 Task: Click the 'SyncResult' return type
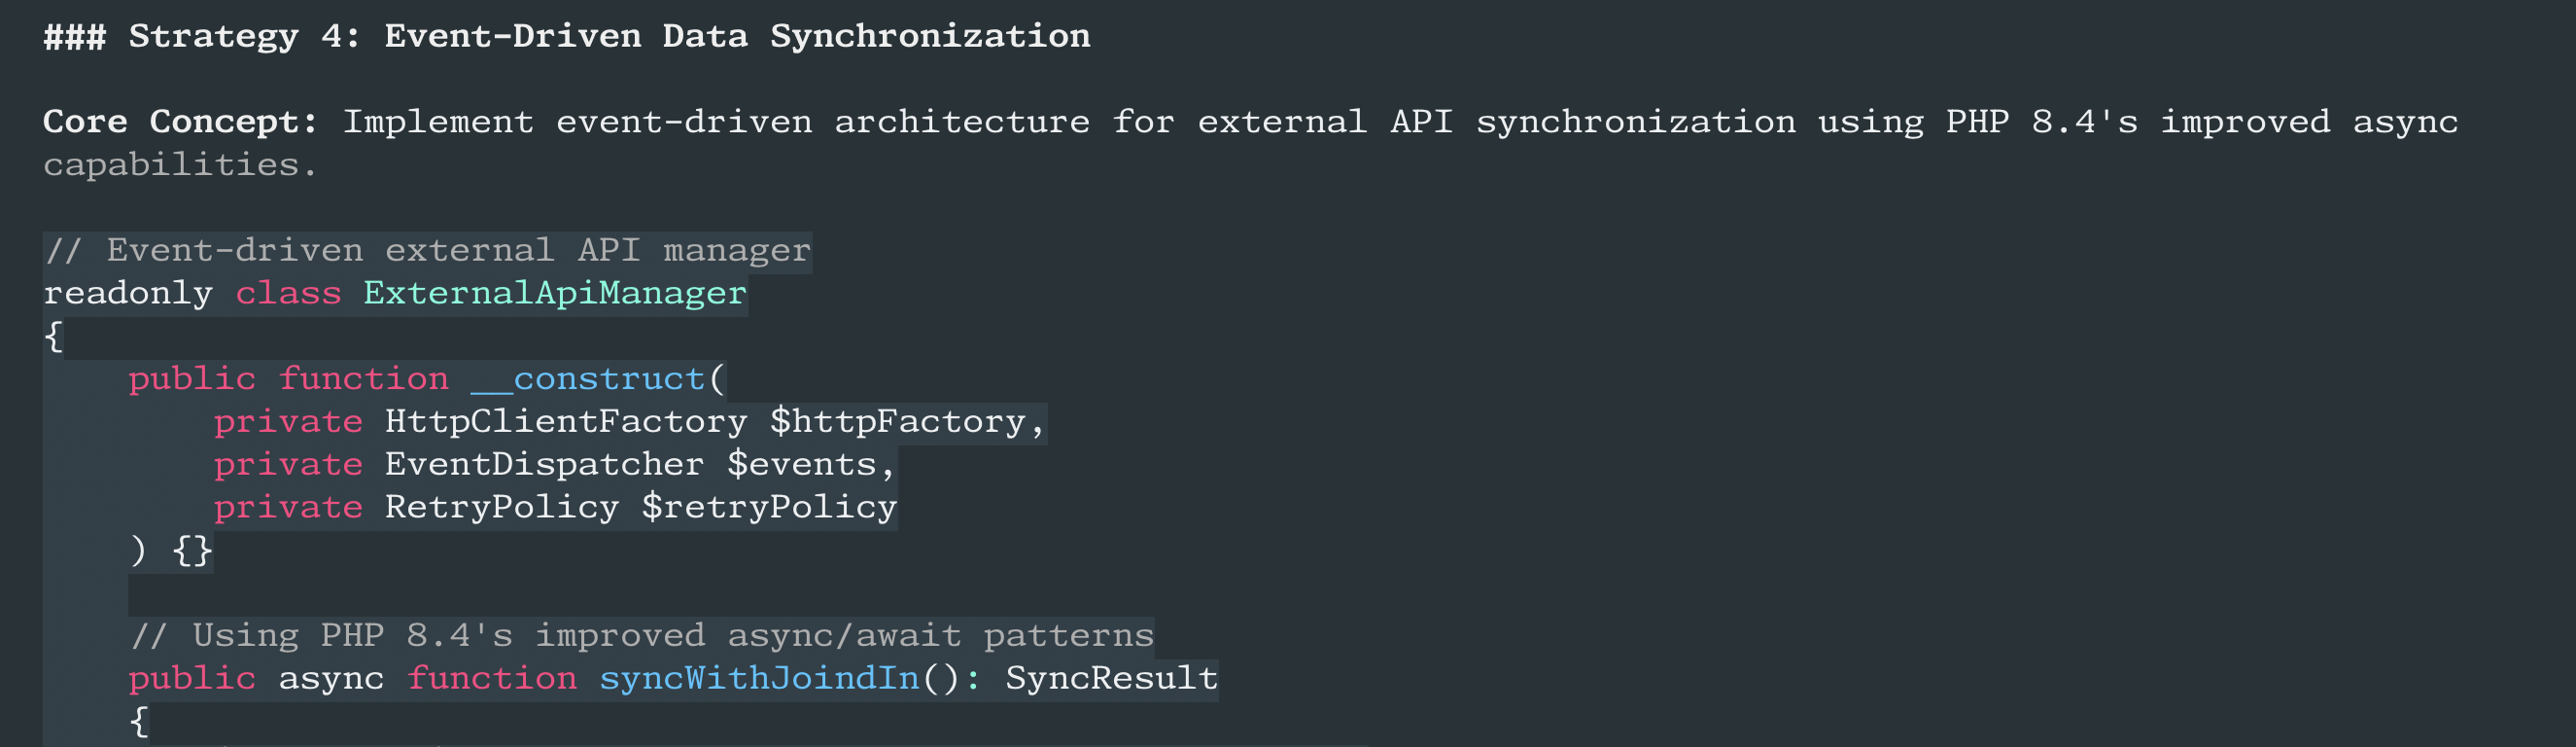(1111, 679)
